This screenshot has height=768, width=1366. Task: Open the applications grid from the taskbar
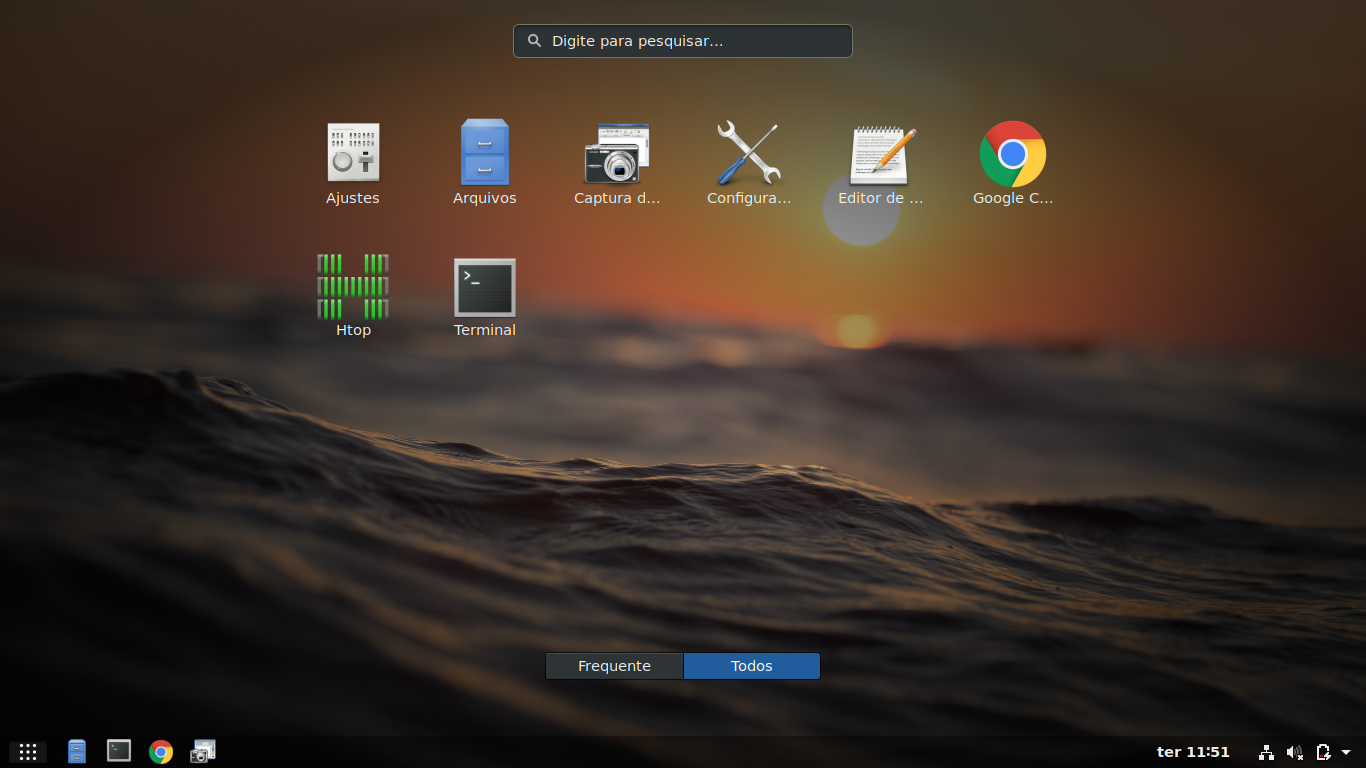click(x=27, y=751)
